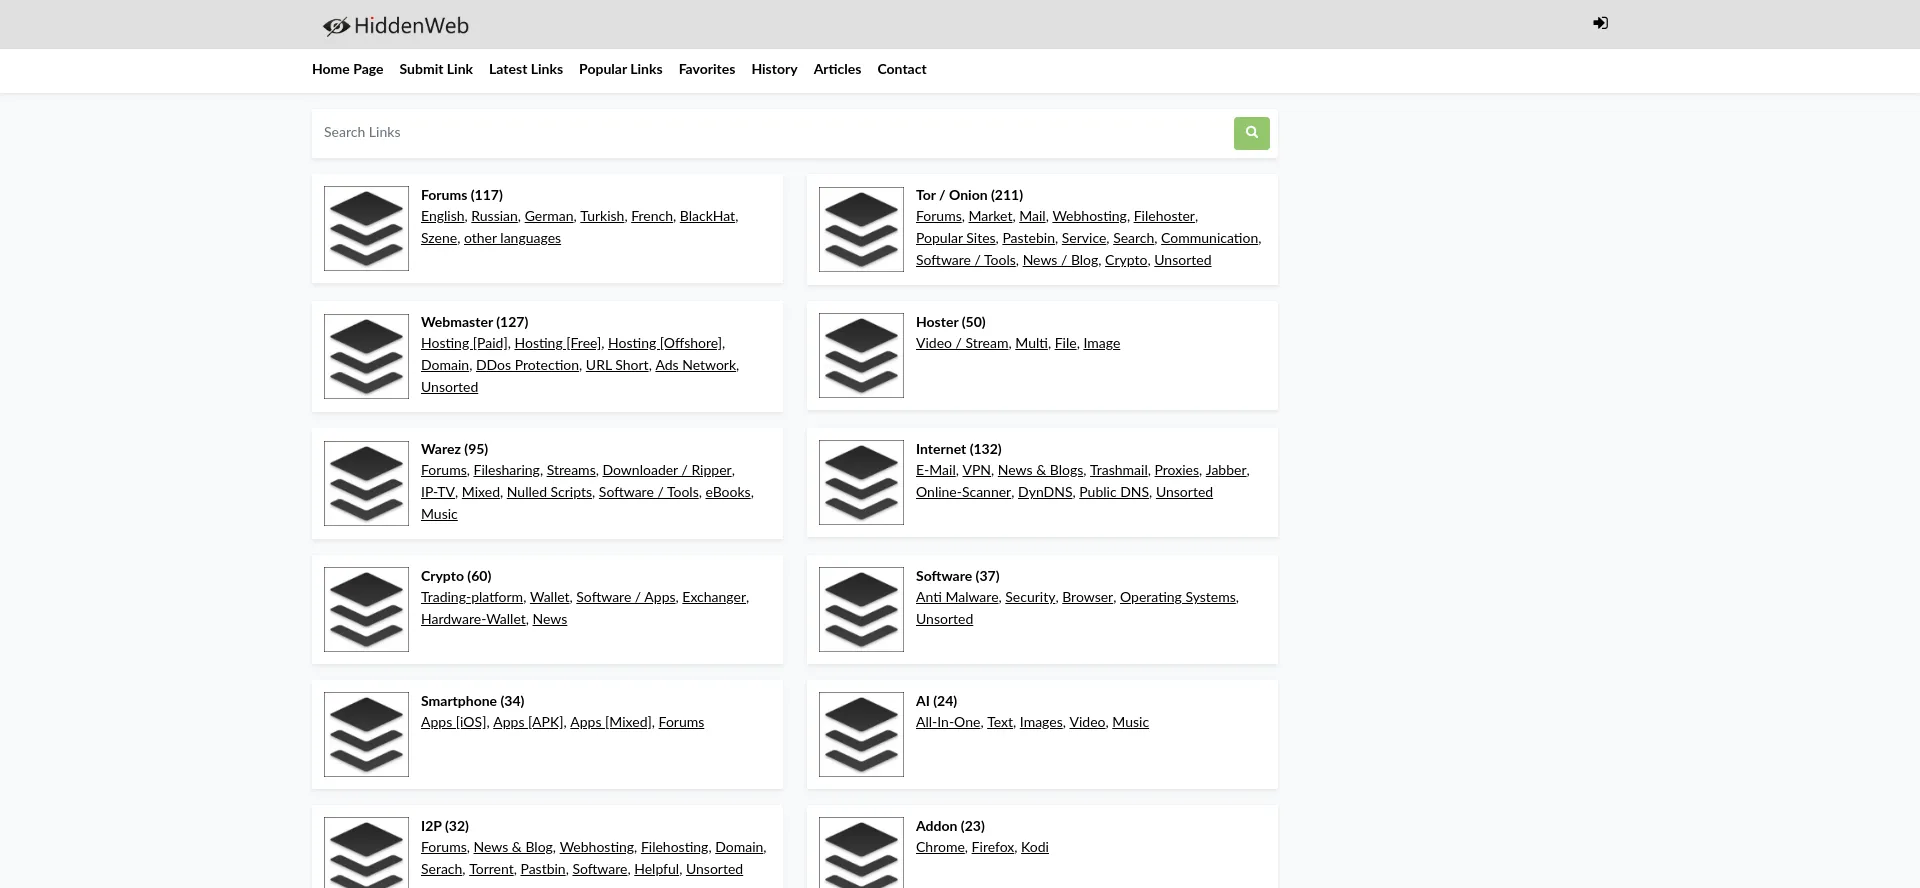Open the URL Short link

[x=617, y=366]
